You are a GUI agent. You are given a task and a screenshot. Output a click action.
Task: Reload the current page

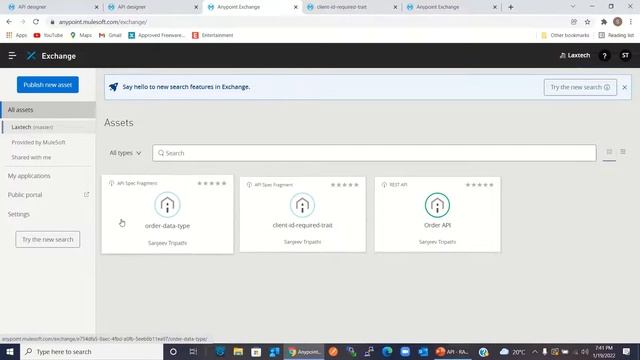(36, 22)
